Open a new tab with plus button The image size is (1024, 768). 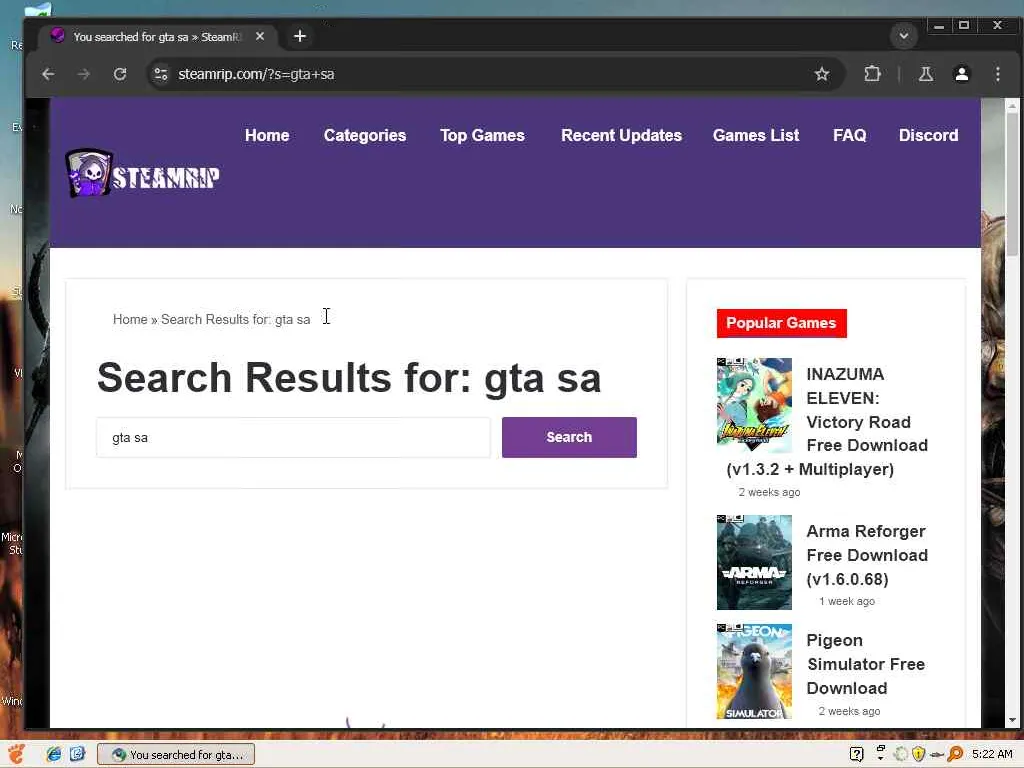[x=300, y=37]
